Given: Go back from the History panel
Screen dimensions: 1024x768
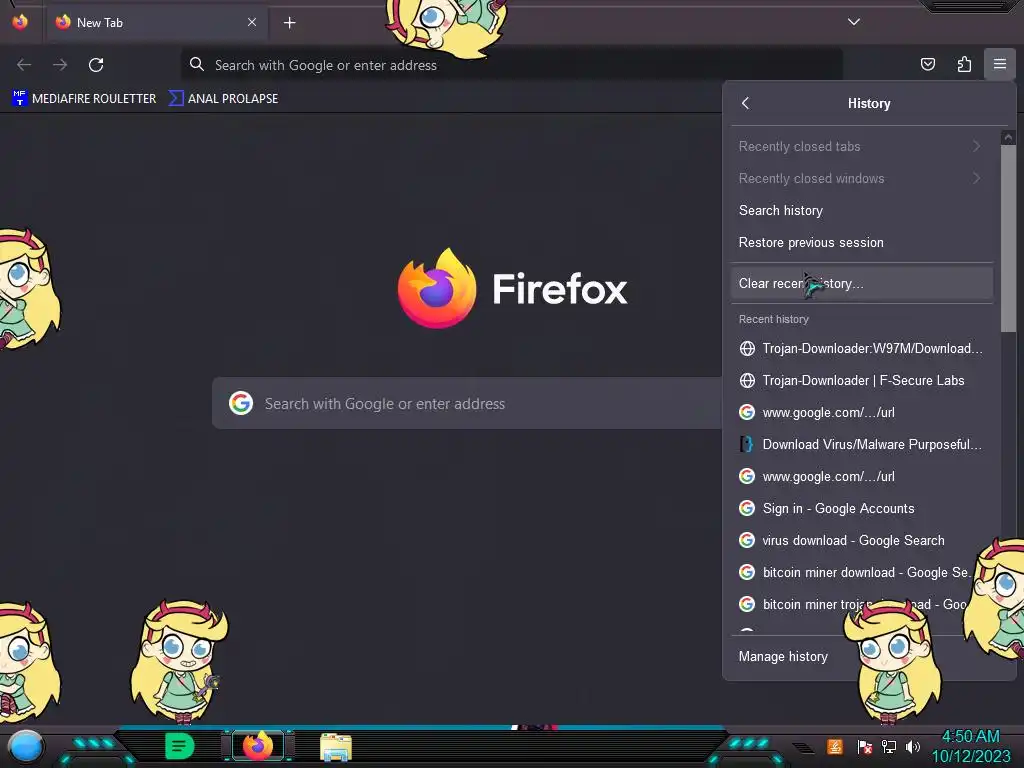Looking at the screenshot, I should pyautogui.click(x=746, y=103).
